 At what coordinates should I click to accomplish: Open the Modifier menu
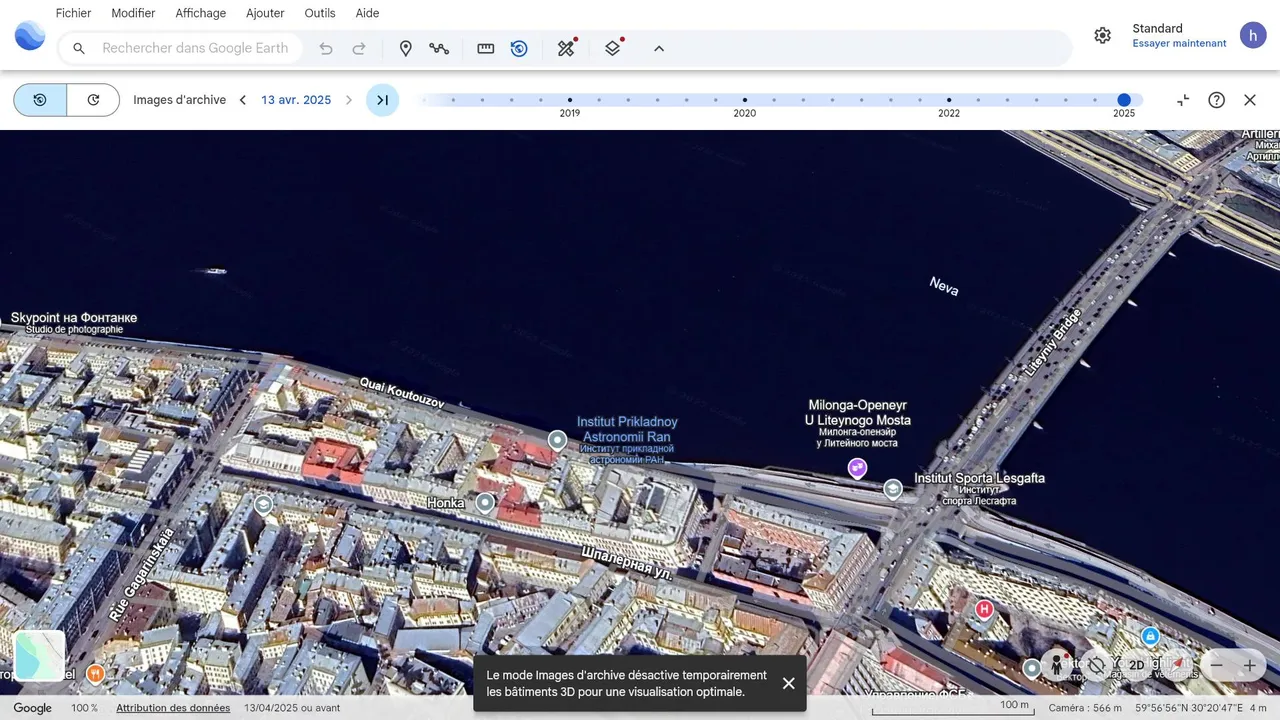(x=133, y=13)
